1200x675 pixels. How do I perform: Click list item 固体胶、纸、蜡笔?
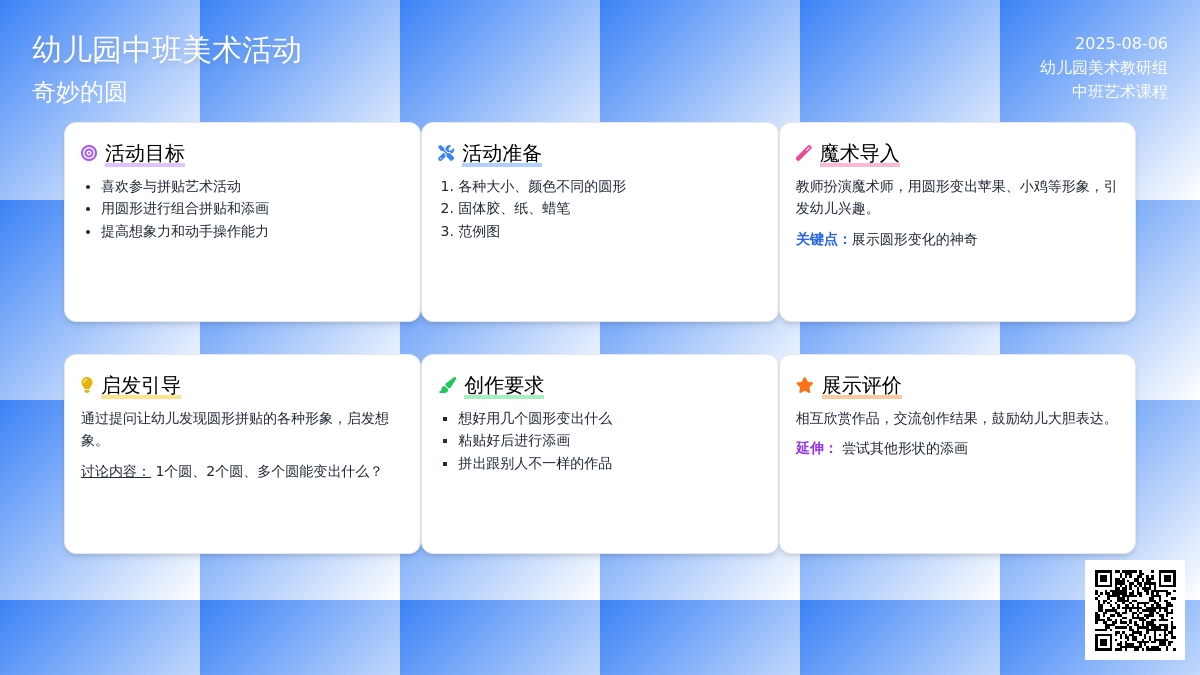pyautogui.click(x=514, y=208)
